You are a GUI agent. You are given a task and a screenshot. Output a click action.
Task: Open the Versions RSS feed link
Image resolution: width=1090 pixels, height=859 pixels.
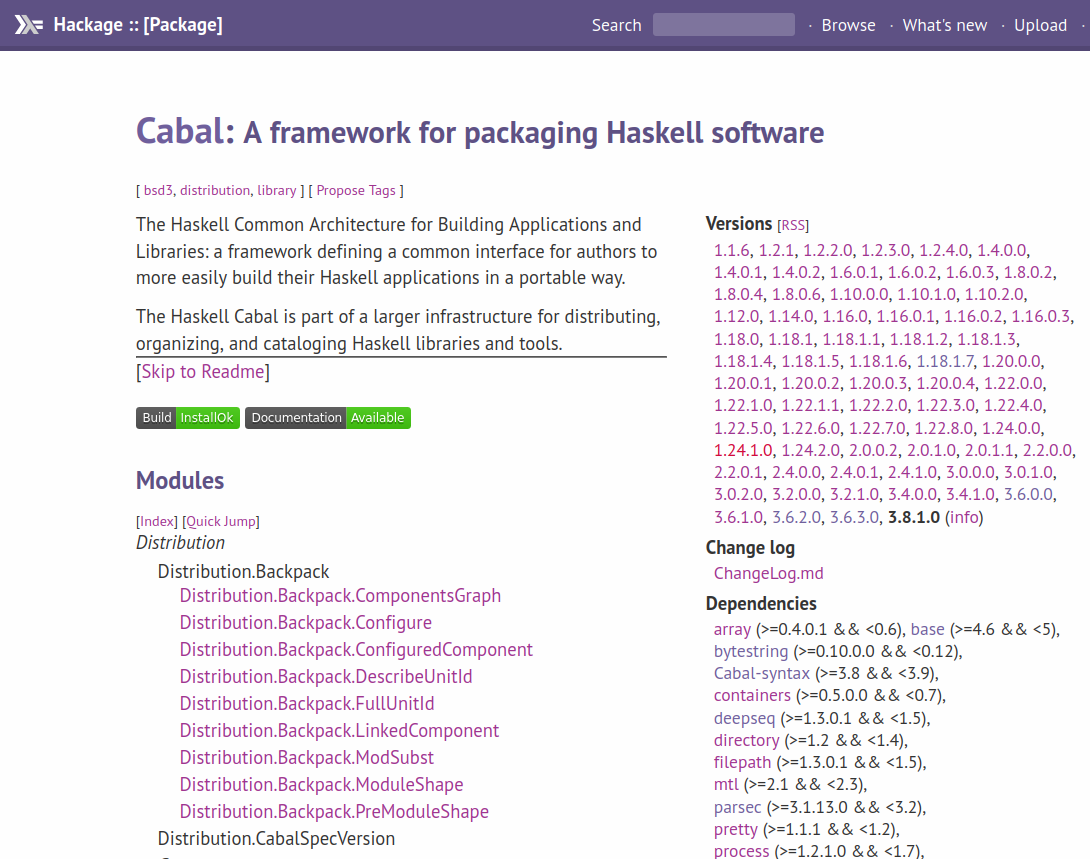click(793, 225)
